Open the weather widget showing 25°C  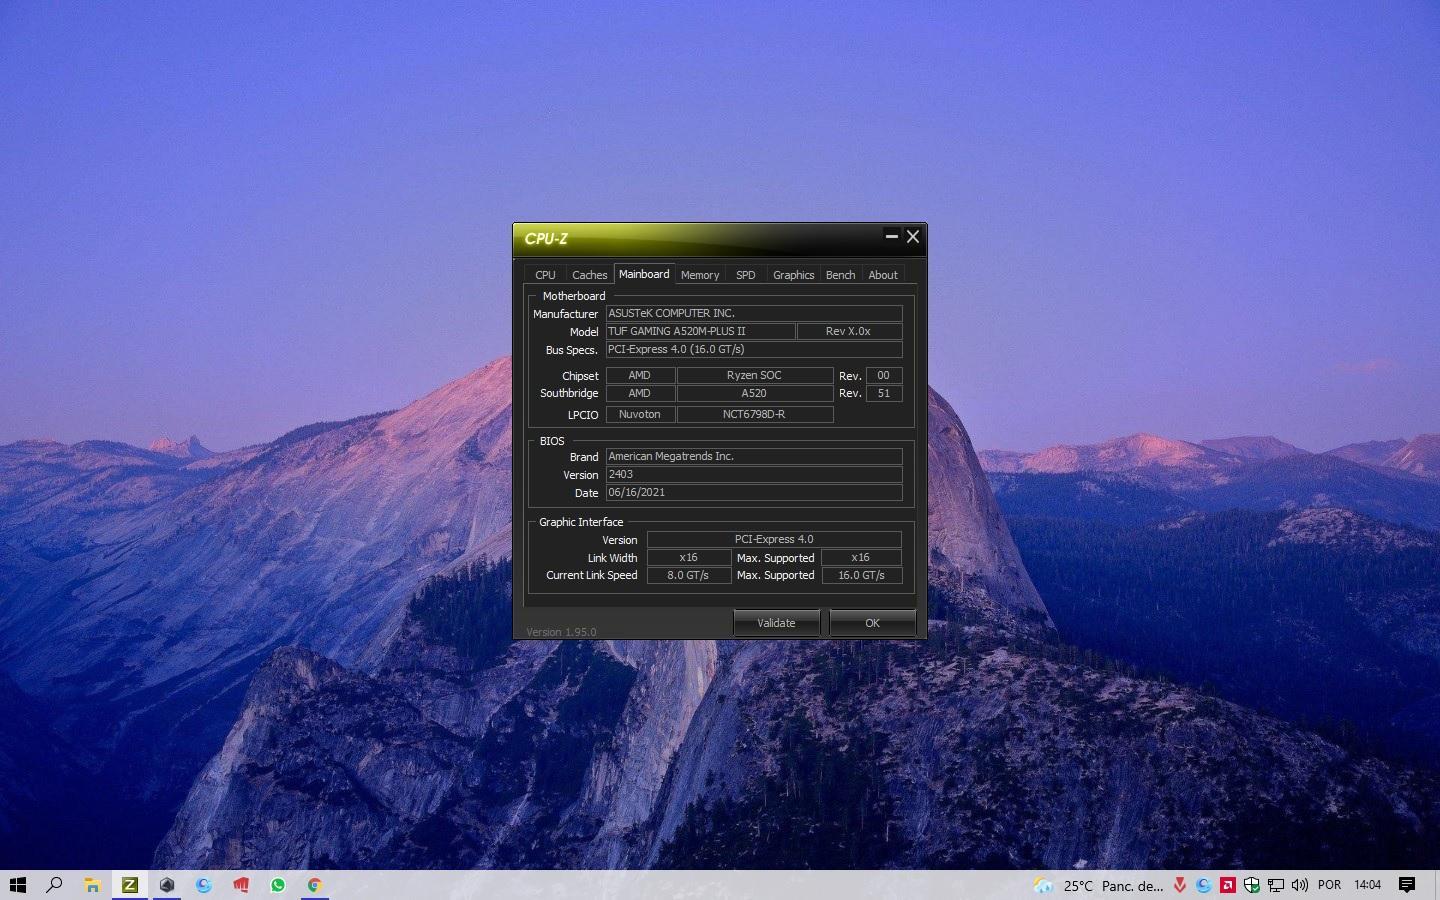pyautogui.click(x=1099, y=885)
